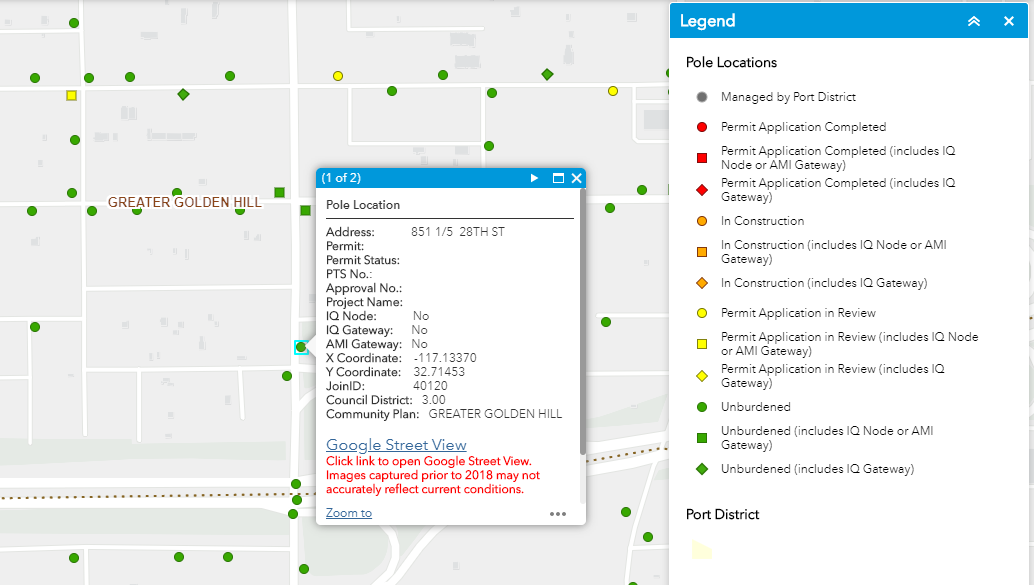The image size is (1034, 585).
Task: Click the Legend panel title
Action: click(x=707, y=21)
